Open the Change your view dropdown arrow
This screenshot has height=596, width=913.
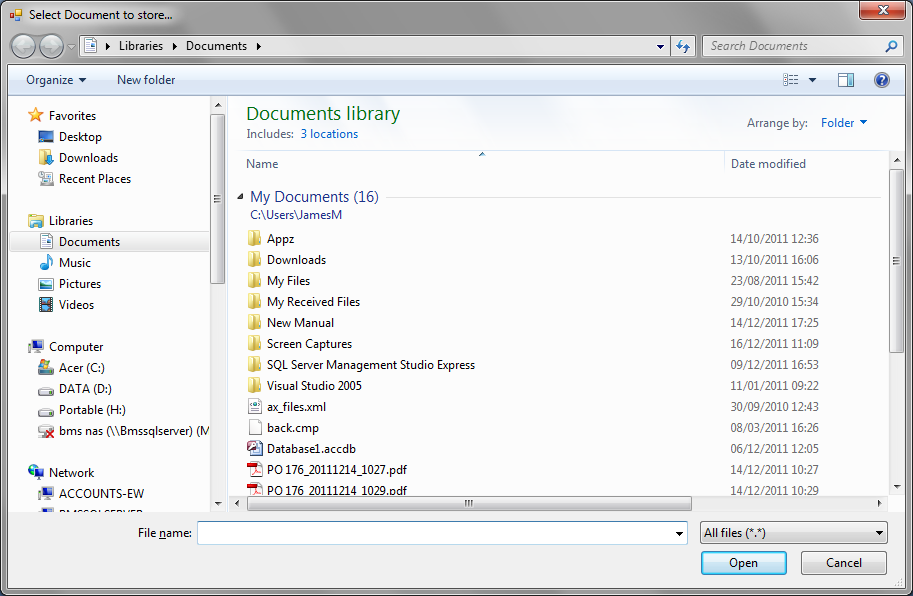813,80
